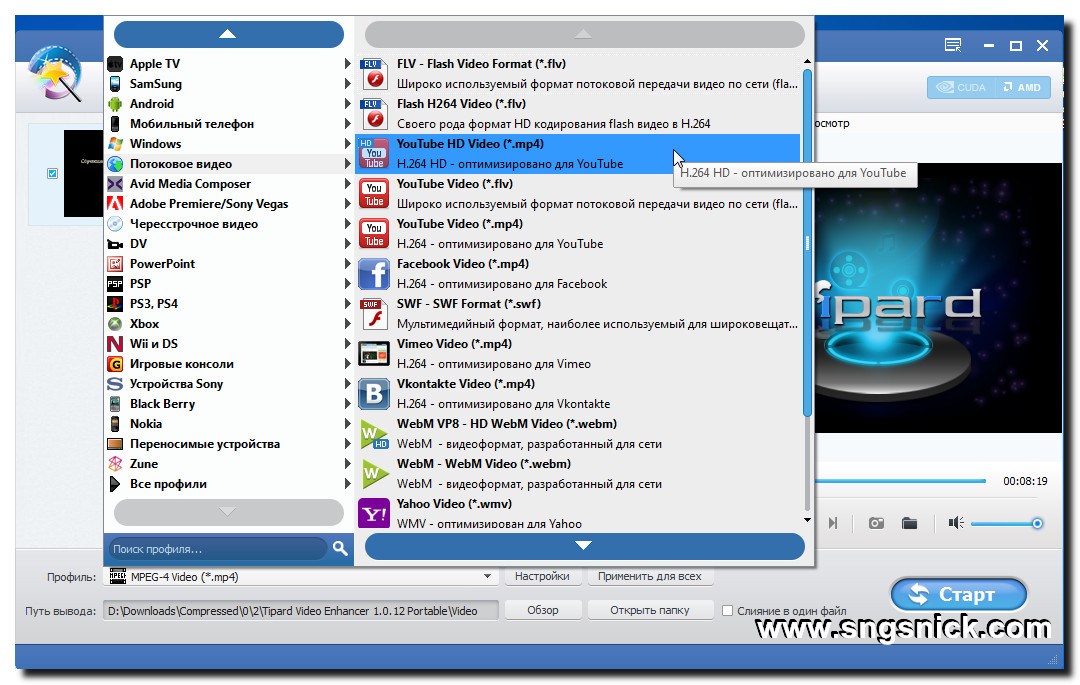
Task: Expand Чересстрочное видео submenu arrow
Action: 348,224
